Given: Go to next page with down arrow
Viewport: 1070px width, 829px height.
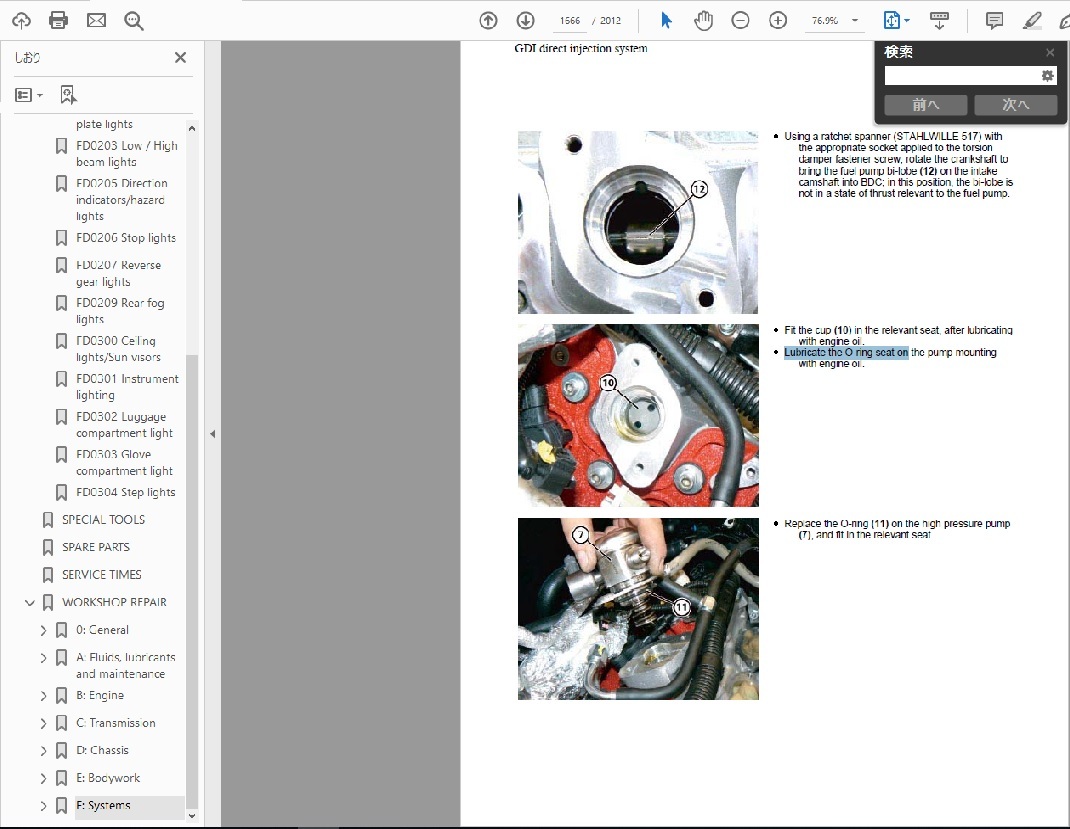Looking at the screenshot, I should [525, 20].
